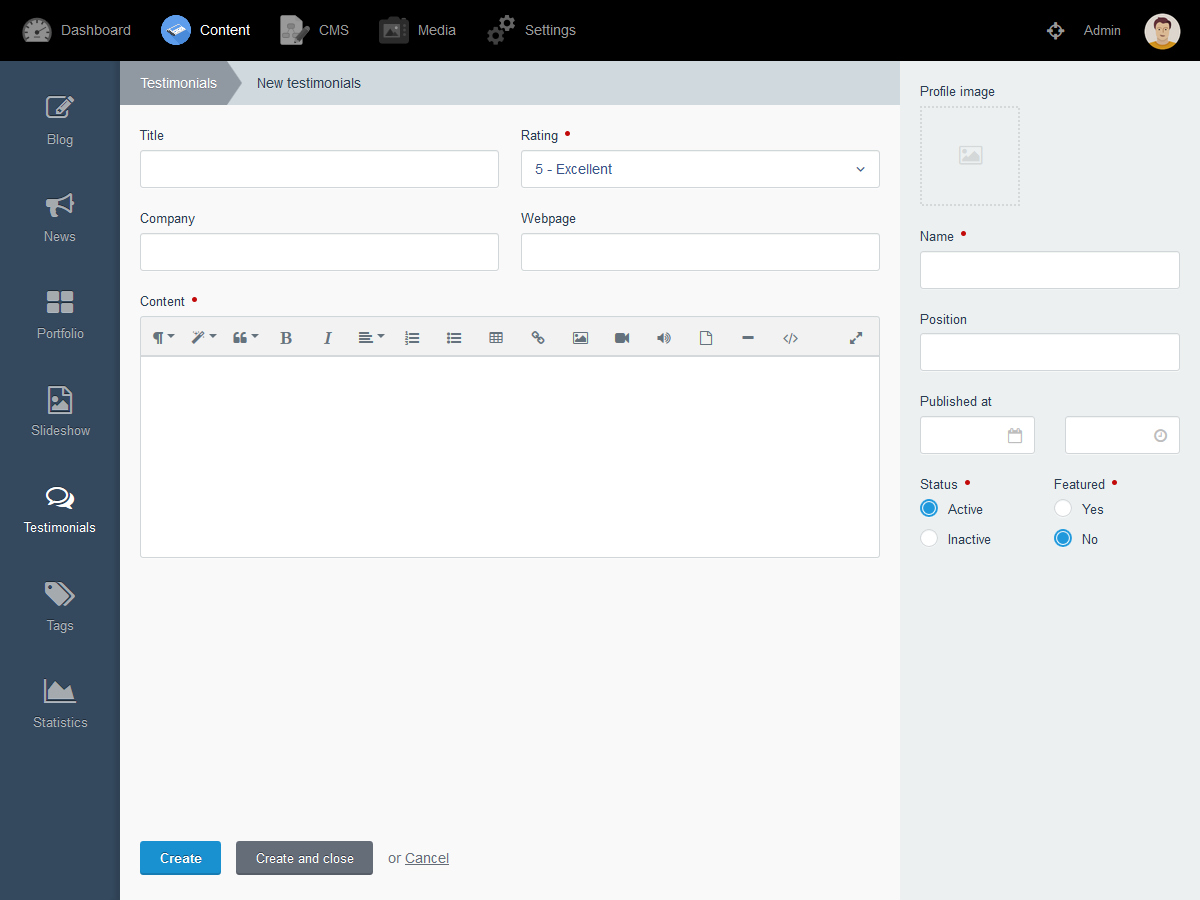Toggle fullscreen editor mode
This screenshot has width=1200, height=900.
click(856, 338)
